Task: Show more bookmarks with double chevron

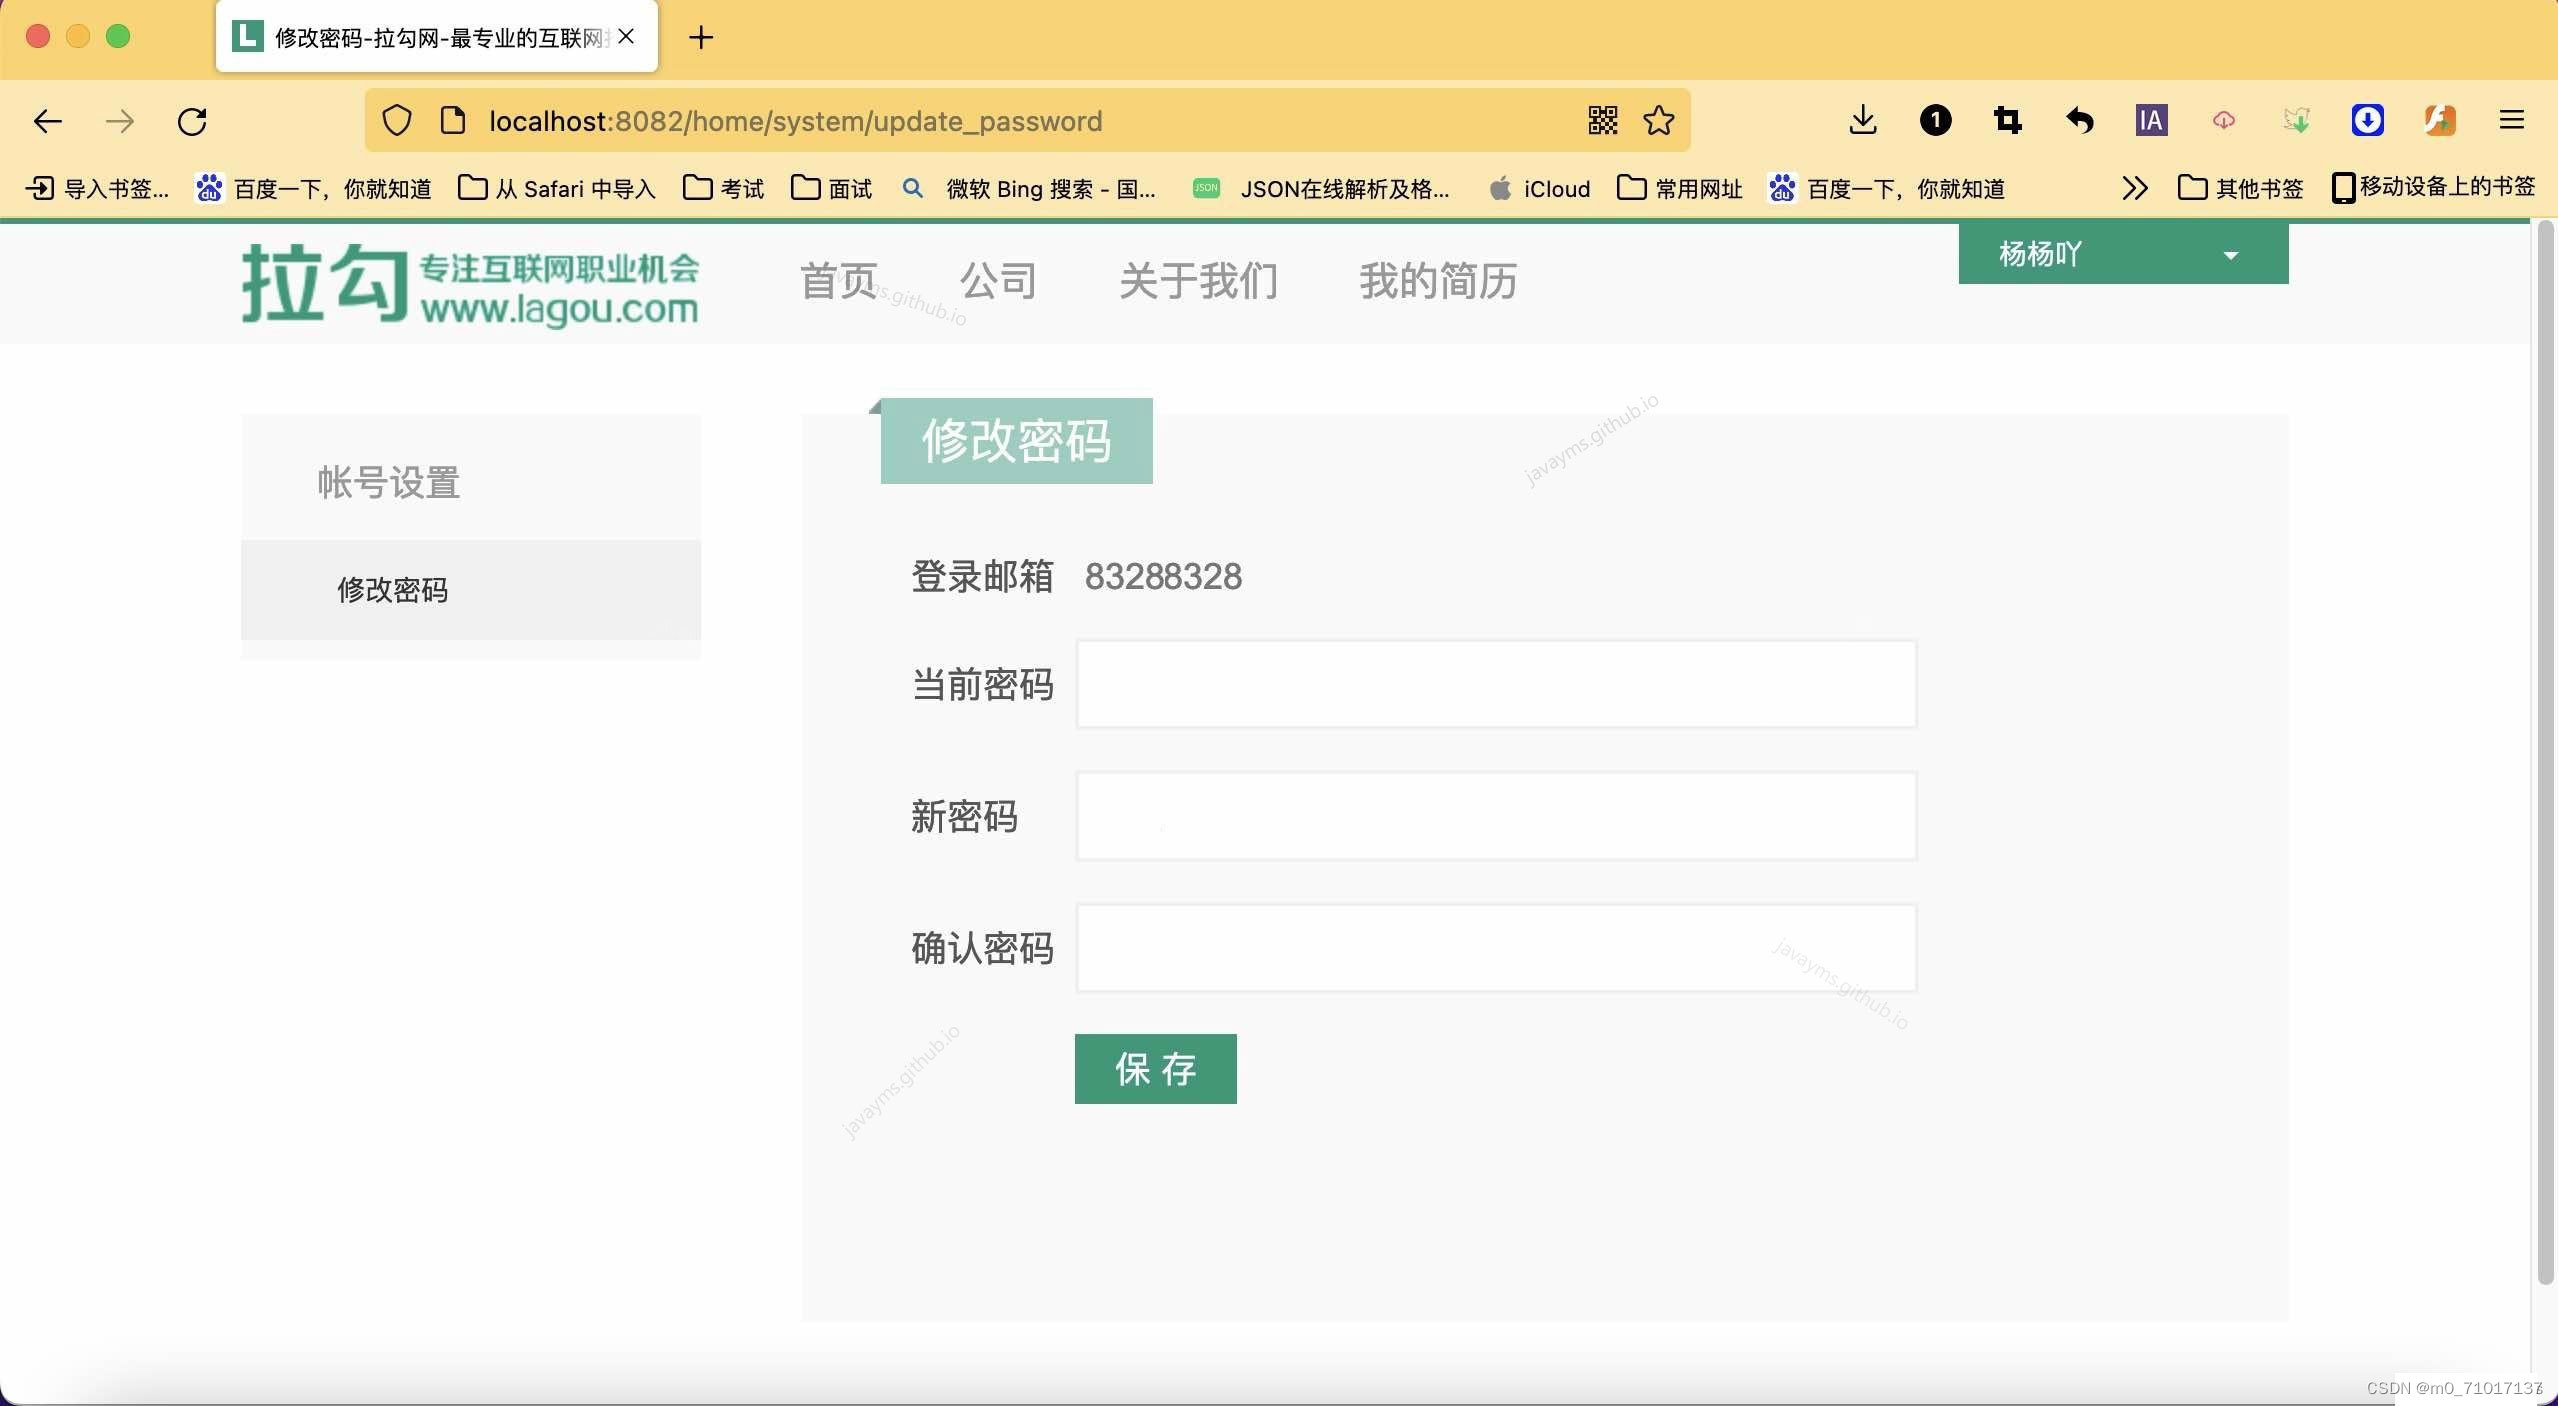Action: pyautogui.click(x=2134, y=188)
